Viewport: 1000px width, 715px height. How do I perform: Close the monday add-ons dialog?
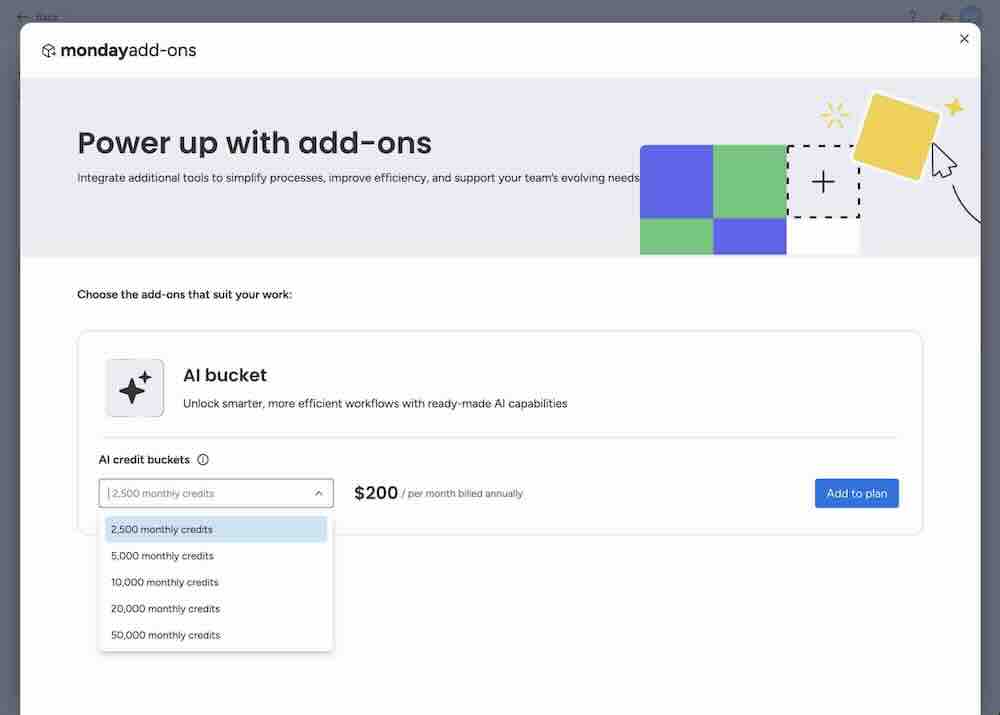(x=964, y=39)
